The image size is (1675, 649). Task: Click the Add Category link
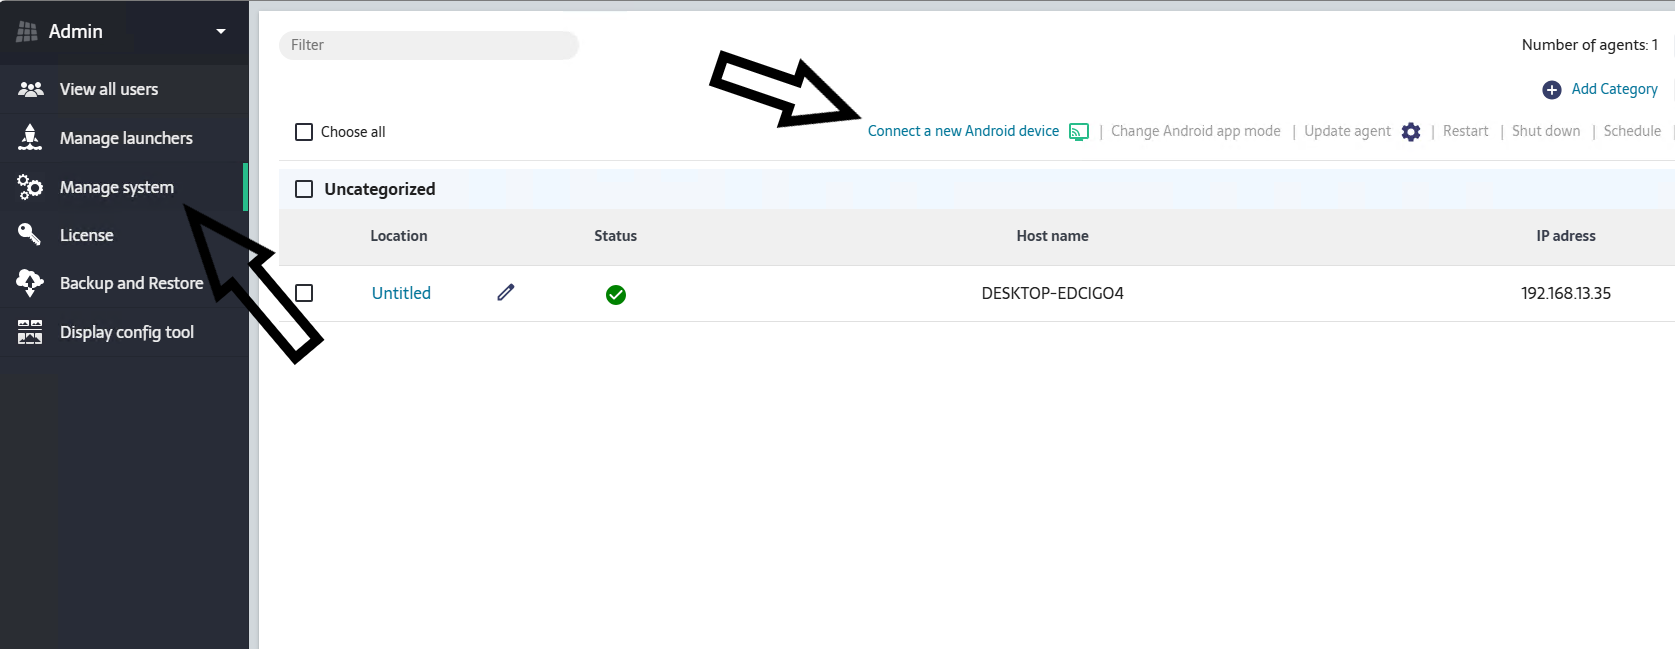[1614, 89]
